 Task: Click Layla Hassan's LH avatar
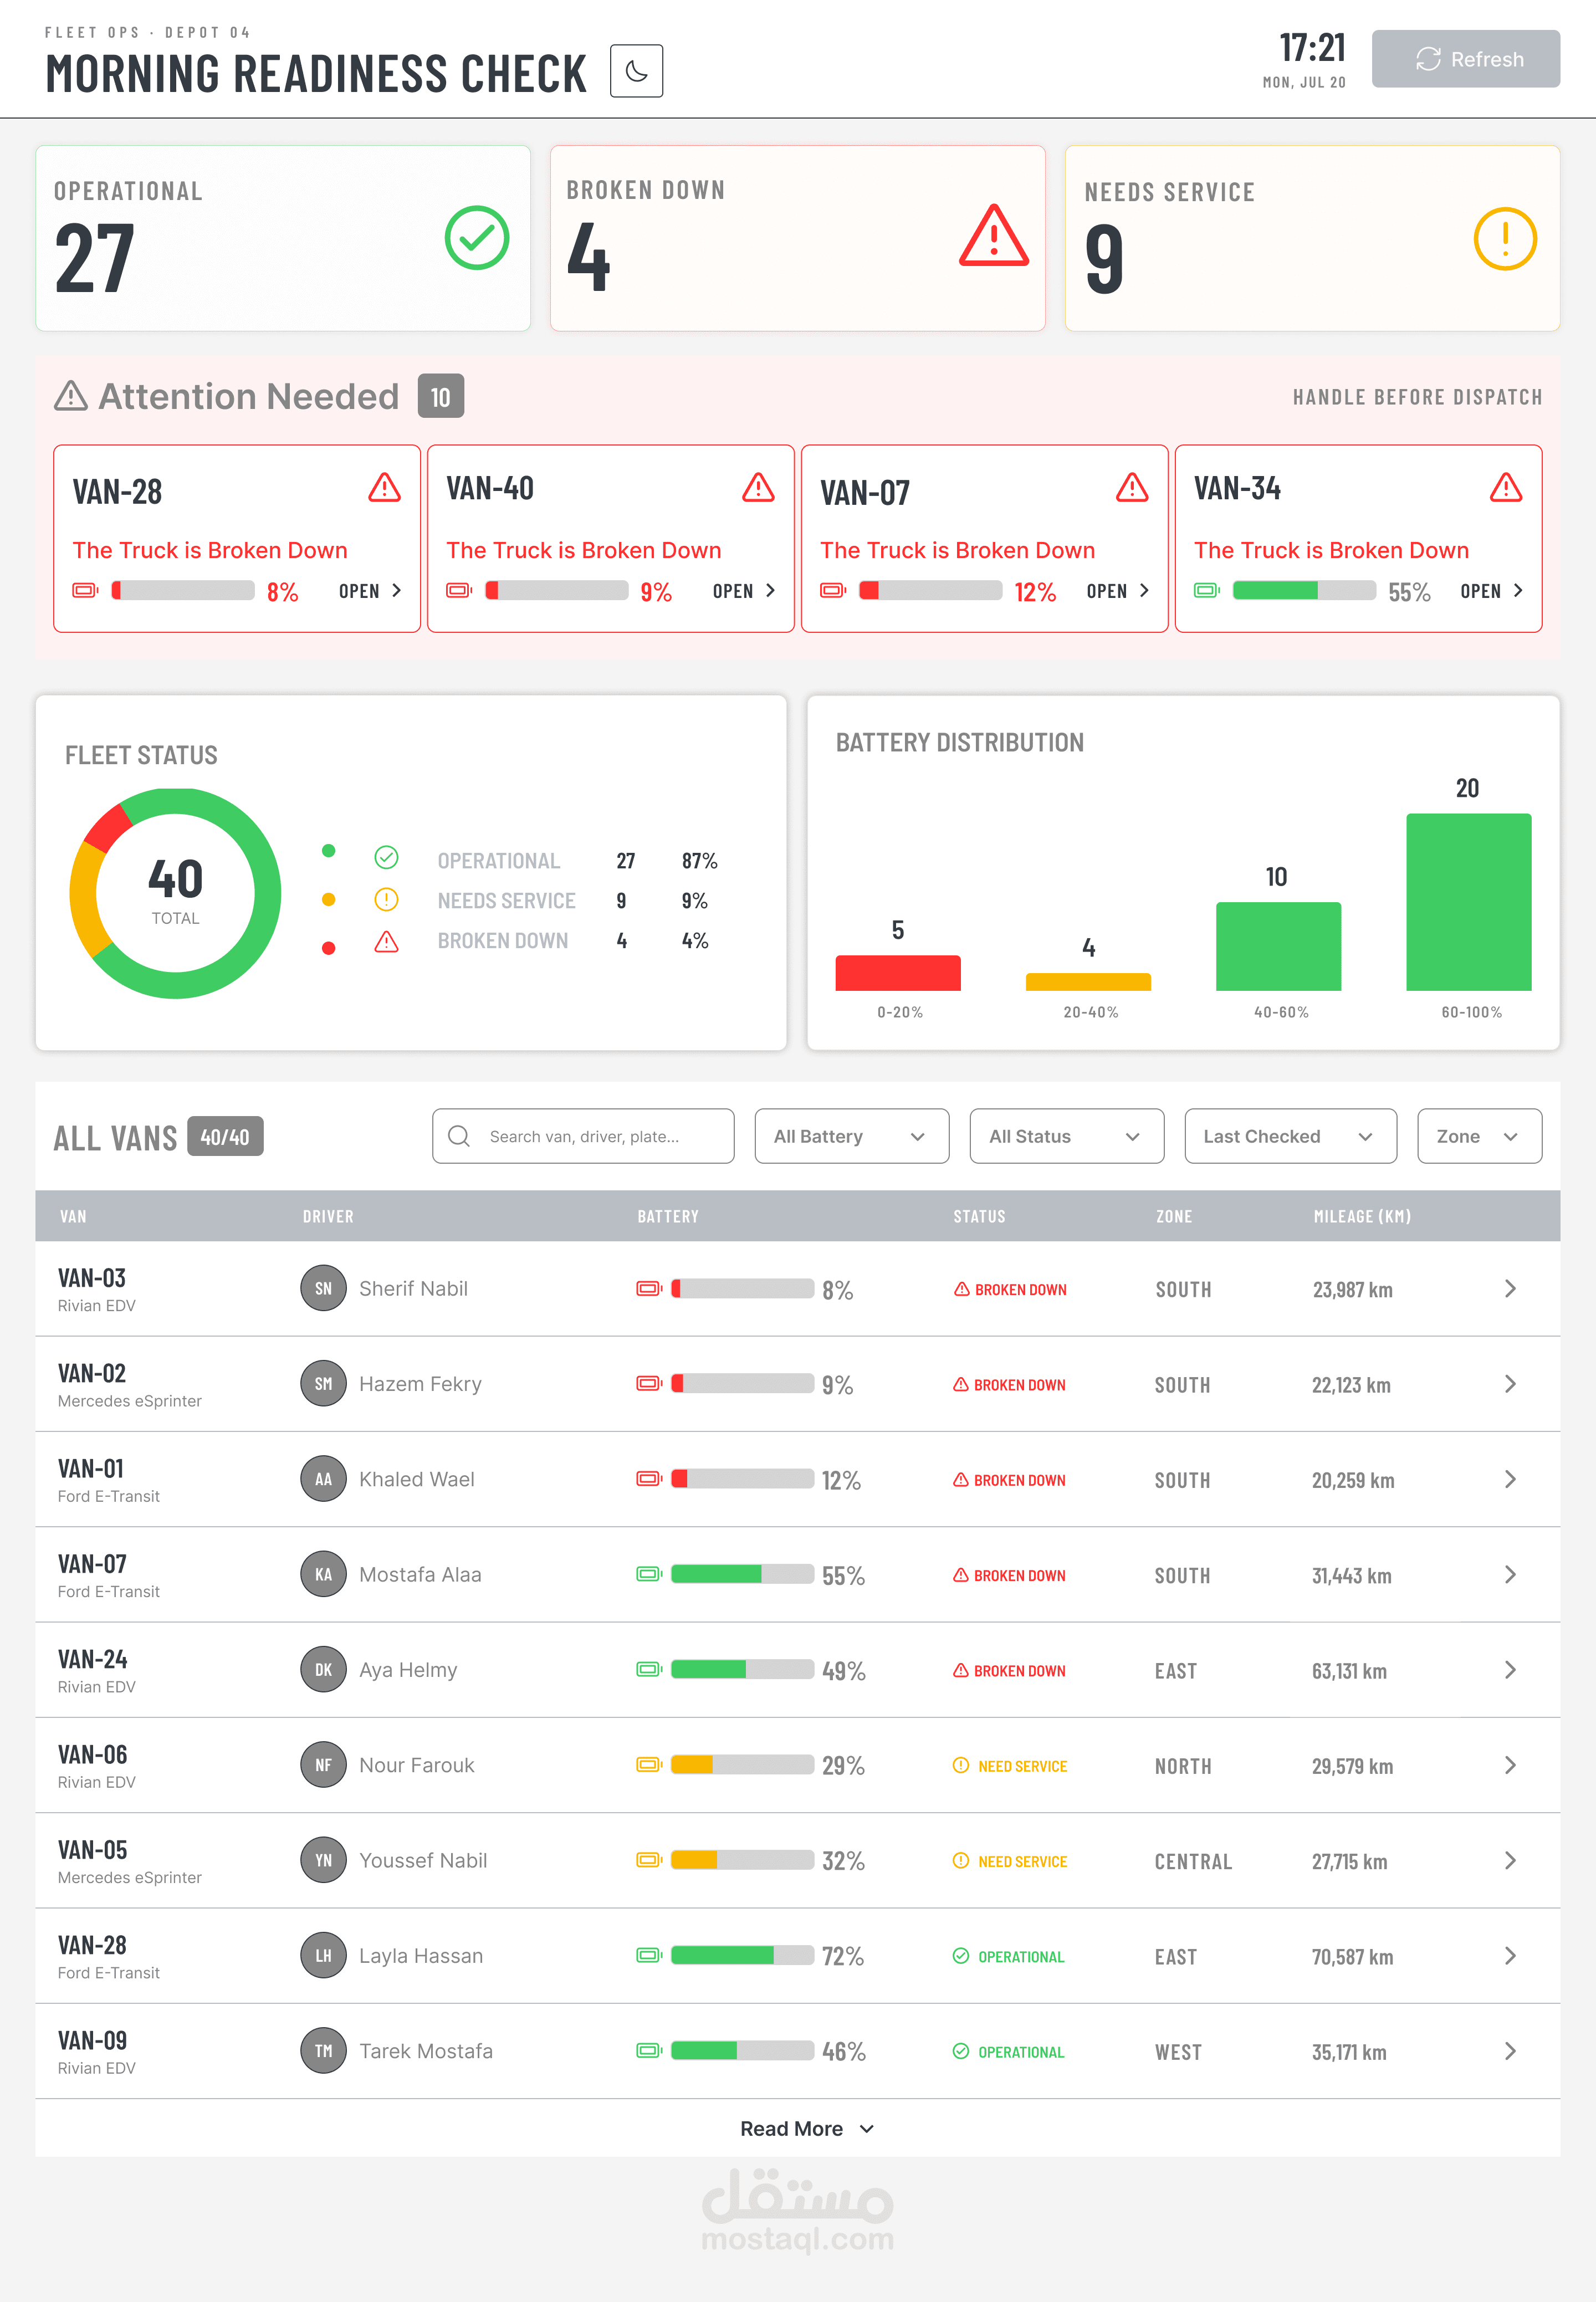[x=323, y=1955]
